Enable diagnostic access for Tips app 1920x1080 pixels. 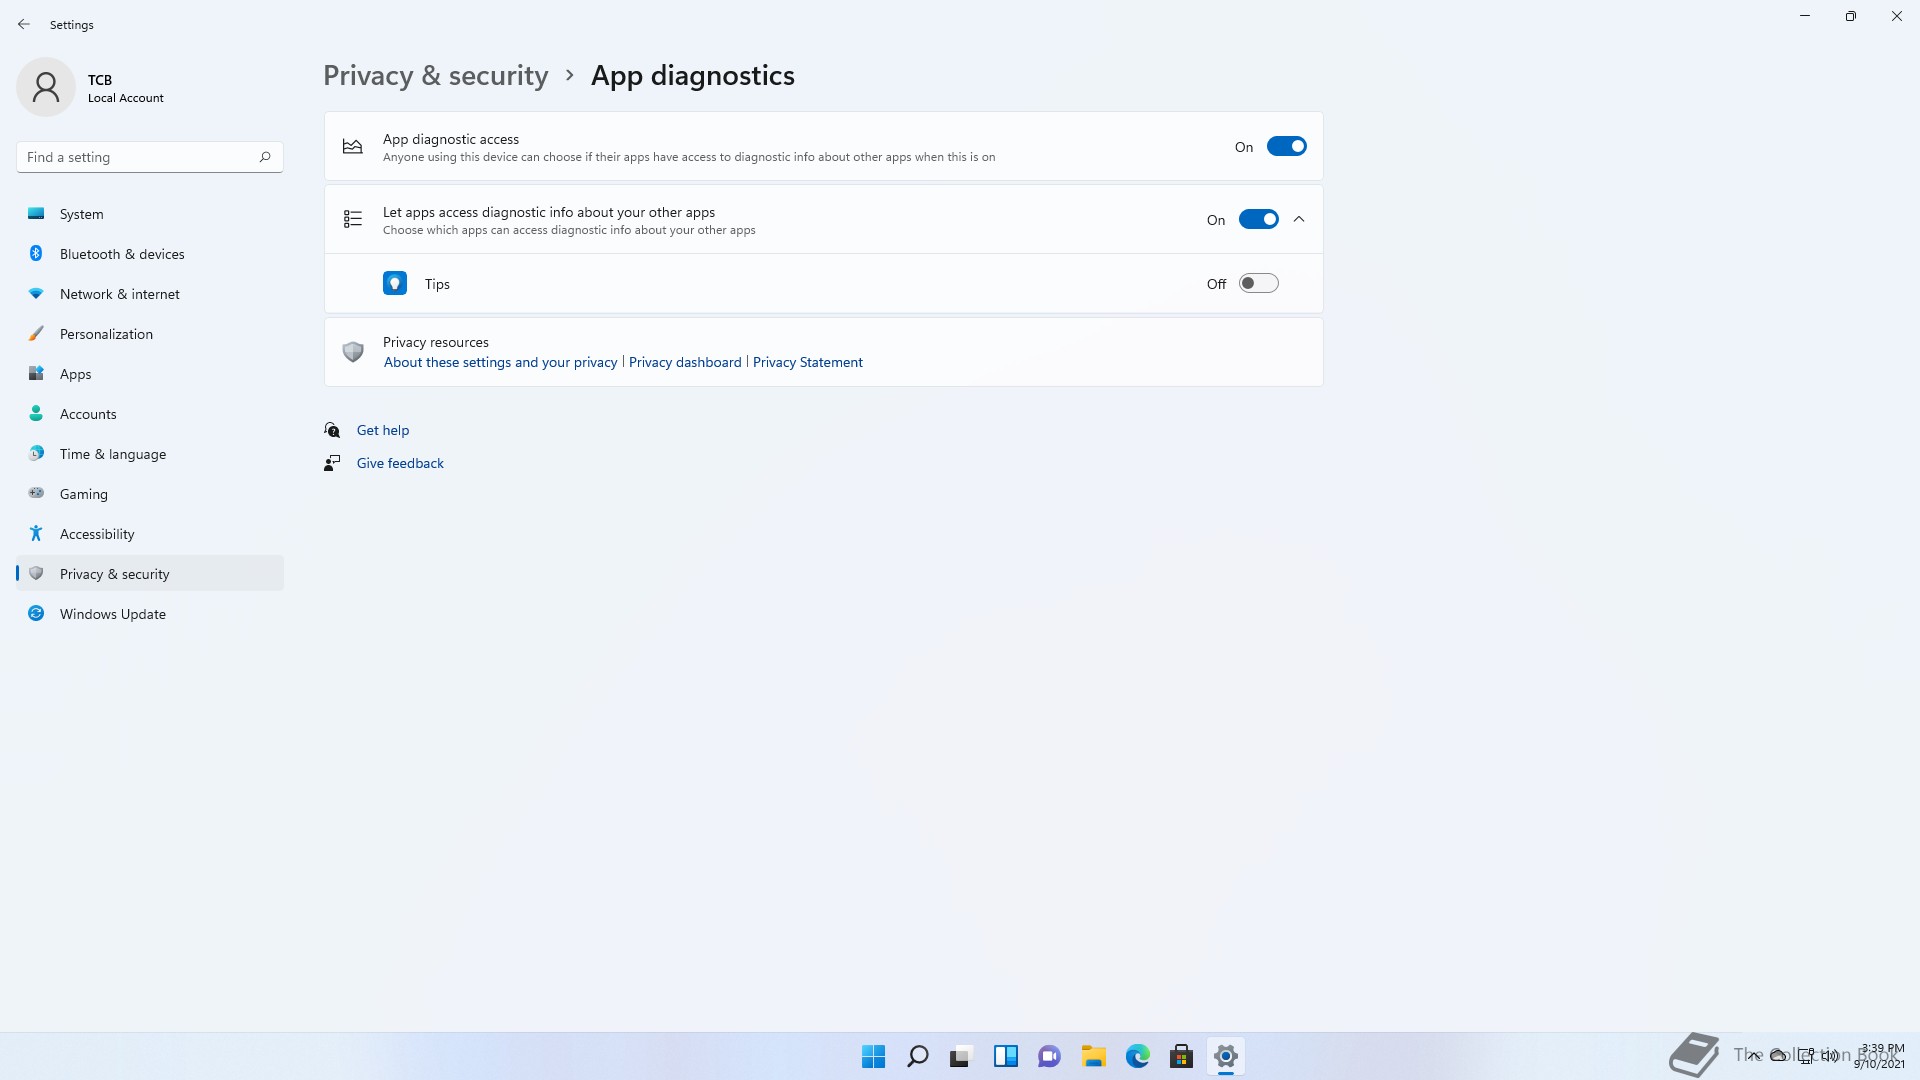pos(1258,283)
